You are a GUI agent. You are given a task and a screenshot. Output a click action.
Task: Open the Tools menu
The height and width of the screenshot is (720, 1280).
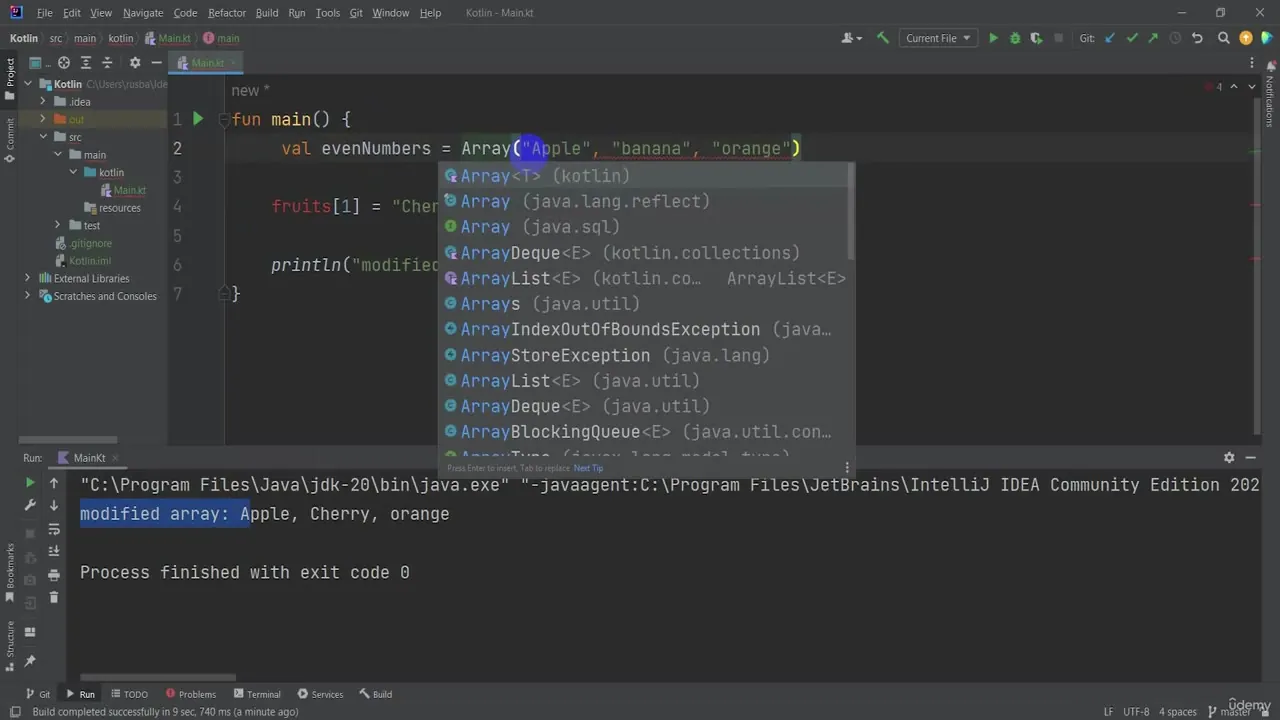[x=328, y=13]
